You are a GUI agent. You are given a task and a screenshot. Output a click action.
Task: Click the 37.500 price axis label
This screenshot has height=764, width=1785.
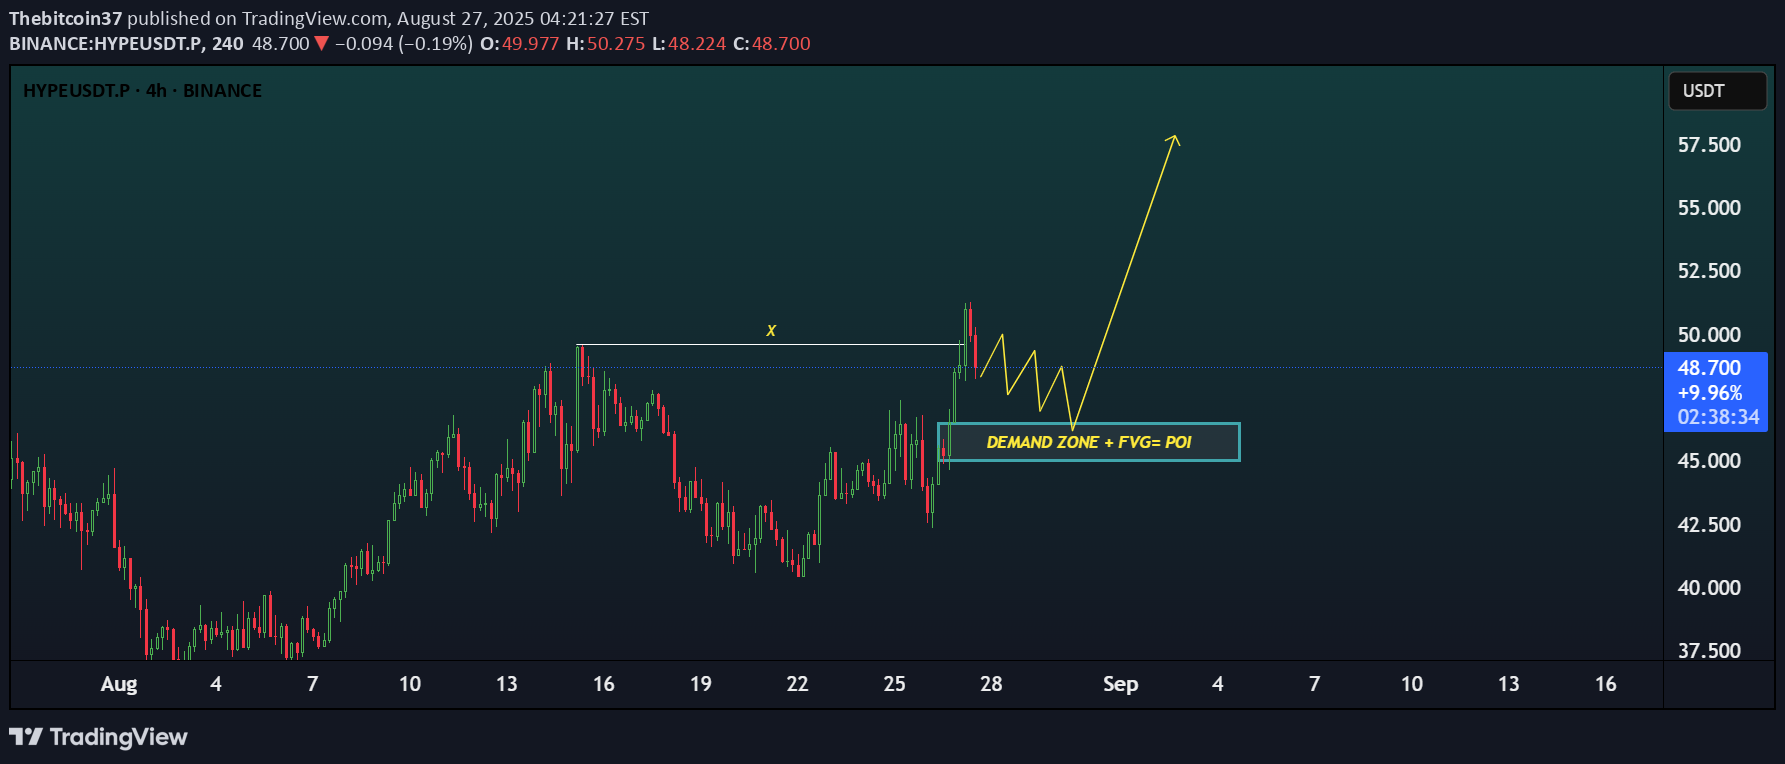pos(1709,651)
